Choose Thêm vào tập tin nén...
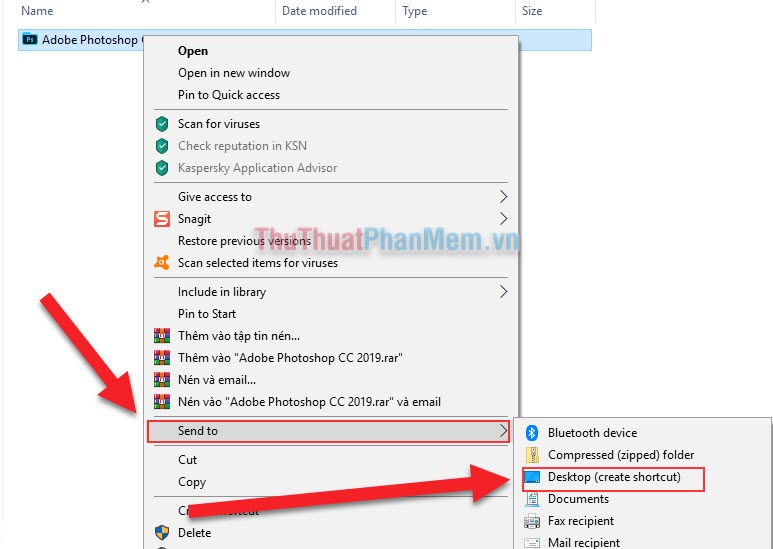The image size is (773, 549). coord(239,336)
